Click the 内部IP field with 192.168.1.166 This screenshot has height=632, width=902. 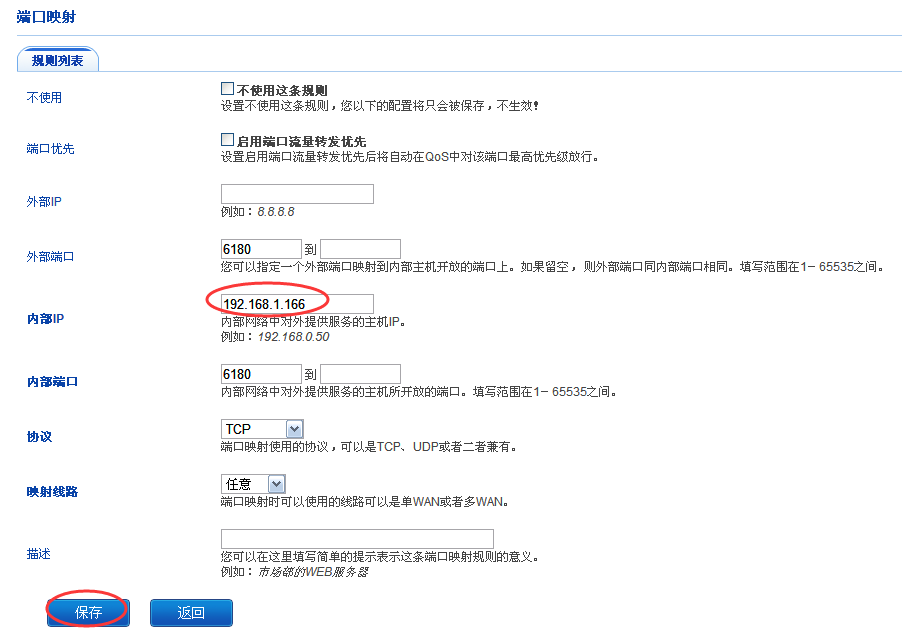click(x=297, y=304)
